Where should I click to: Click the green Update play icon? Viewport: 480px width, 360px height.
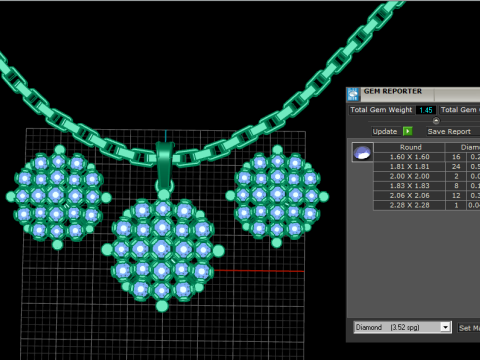pyautogui.click(x=407, y=131)
